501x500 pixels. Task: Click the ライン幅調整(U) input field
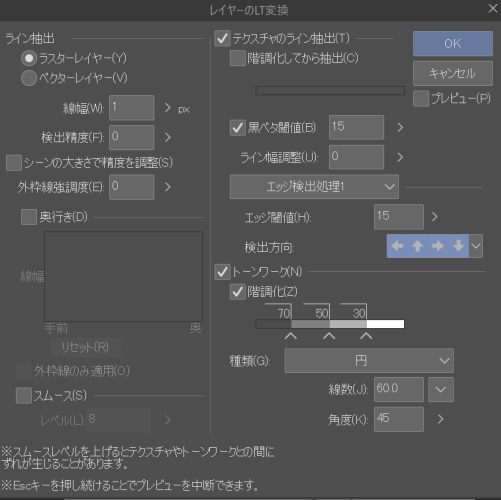pyautogui.click(x=356, y=157)
